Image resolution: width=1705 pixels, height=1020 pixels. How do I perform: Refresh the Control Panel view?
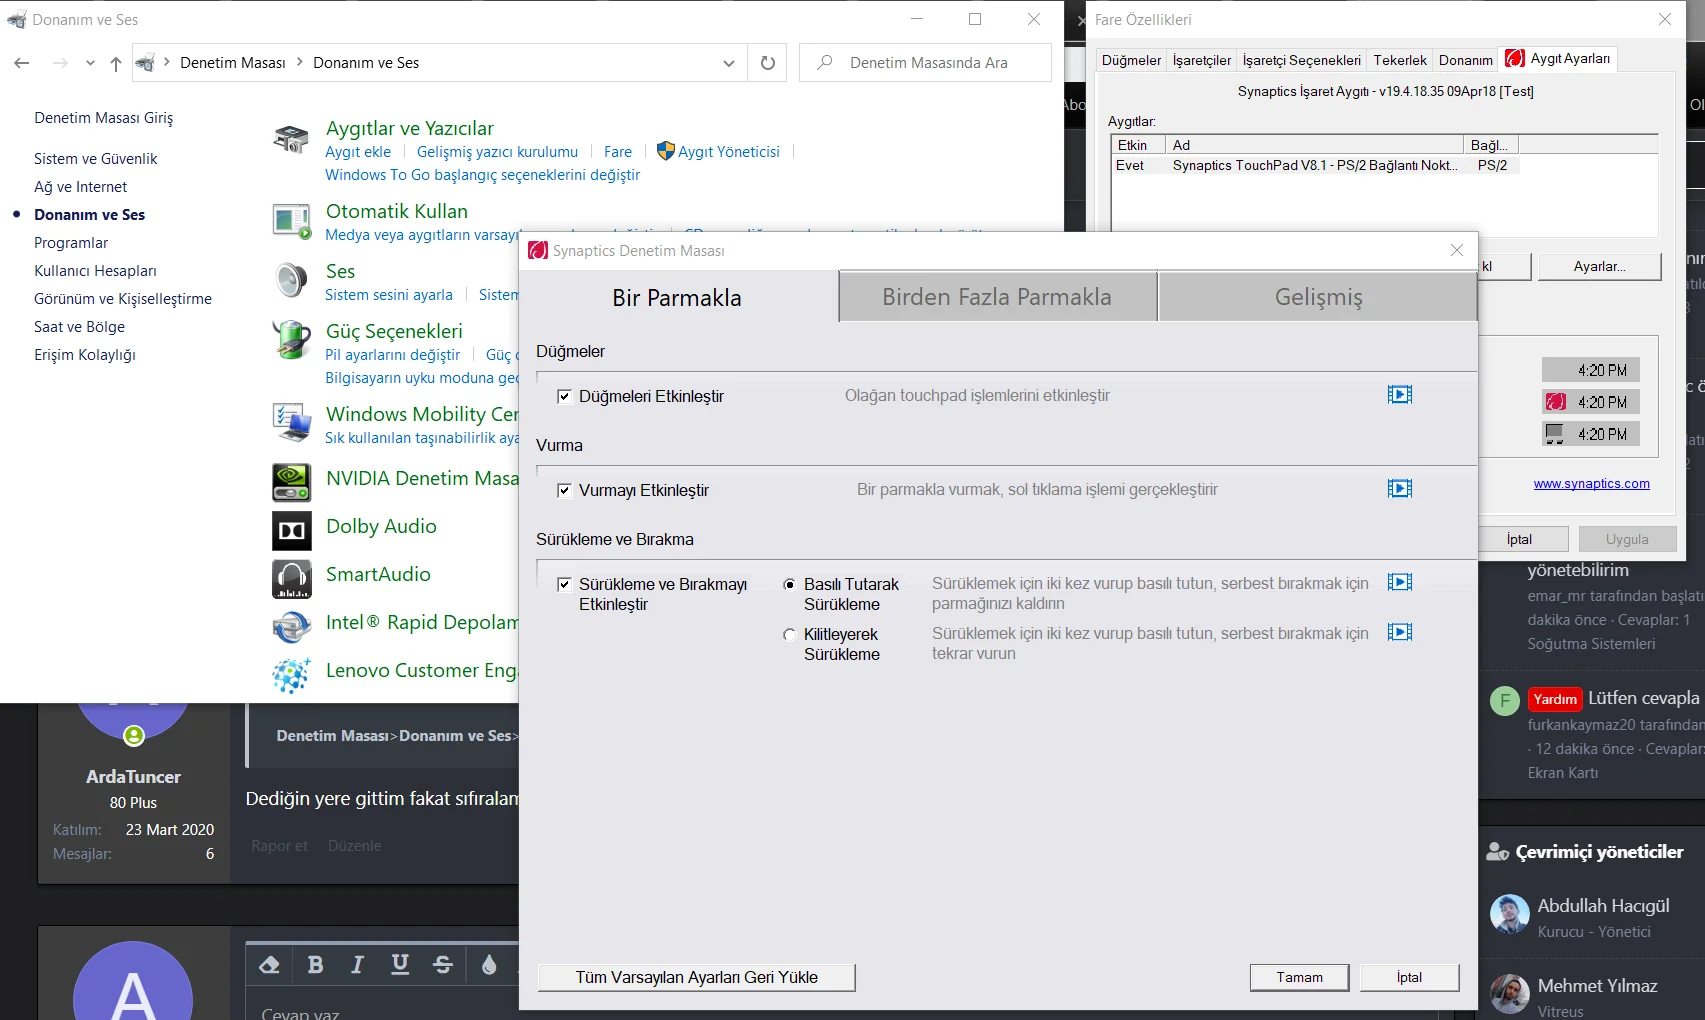pyautogui.click(x=767, y=63)
